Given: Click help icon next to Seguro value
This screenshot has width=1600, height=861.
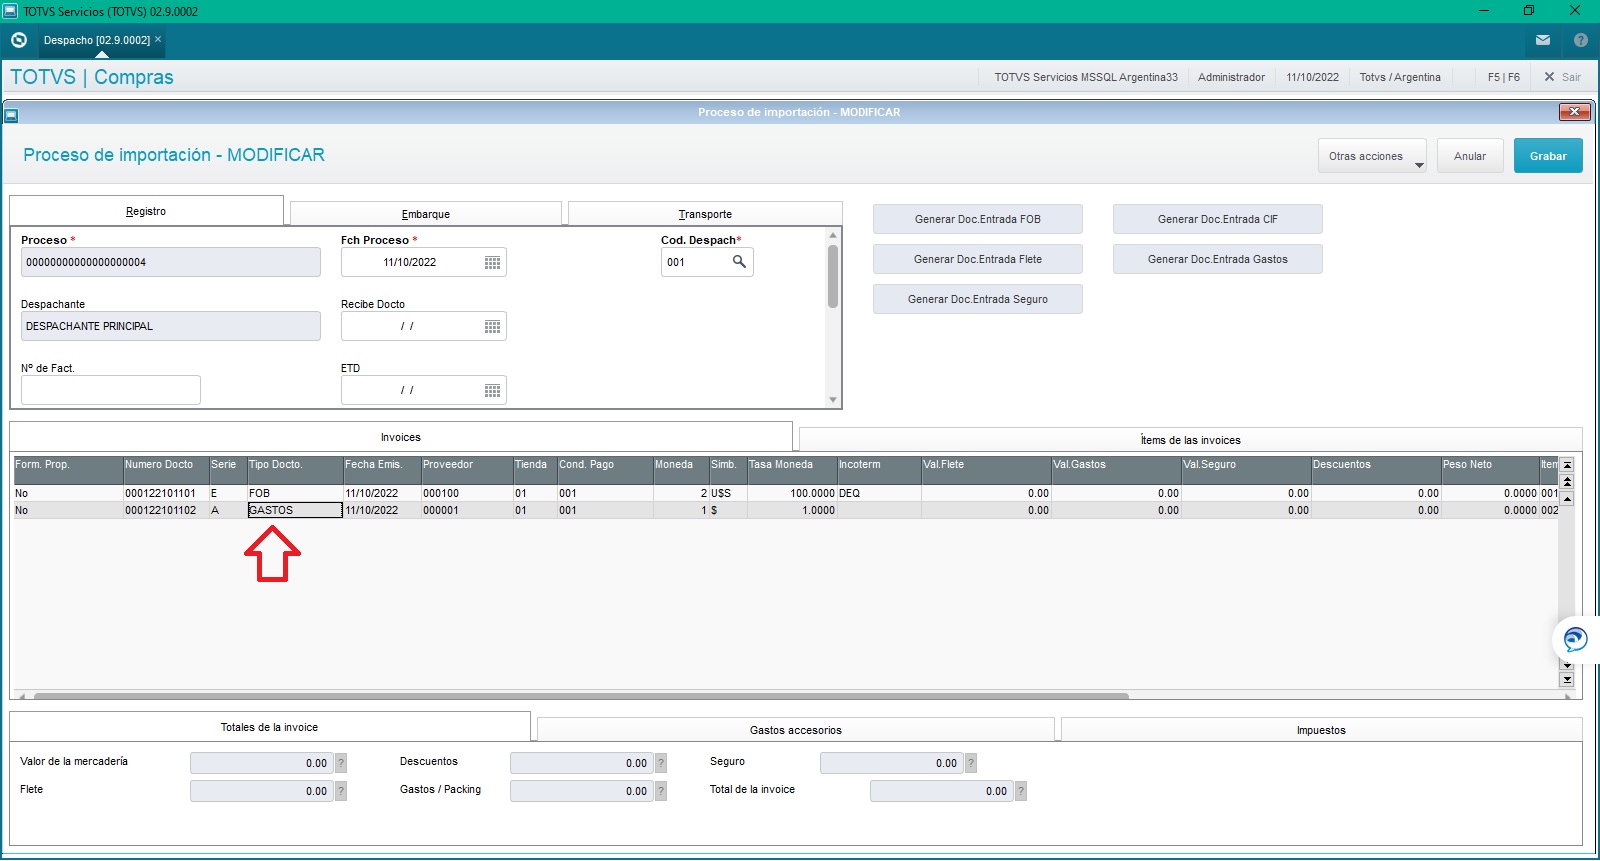Looking at the screenshot, I should (x=971, y=763).
